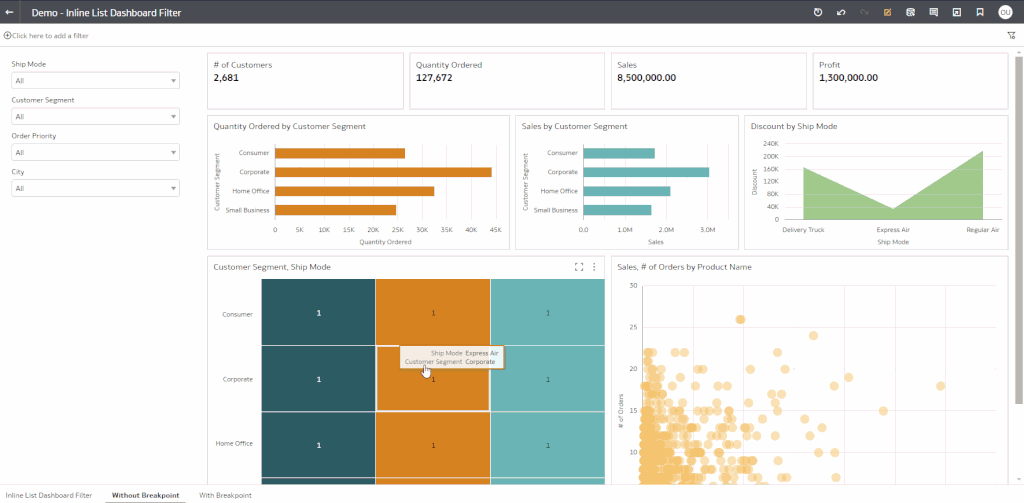Image resolution: width=1024 pixels, height=503 pixels.
Task: Undo the last edit
Action: click(x=841, y=12)
